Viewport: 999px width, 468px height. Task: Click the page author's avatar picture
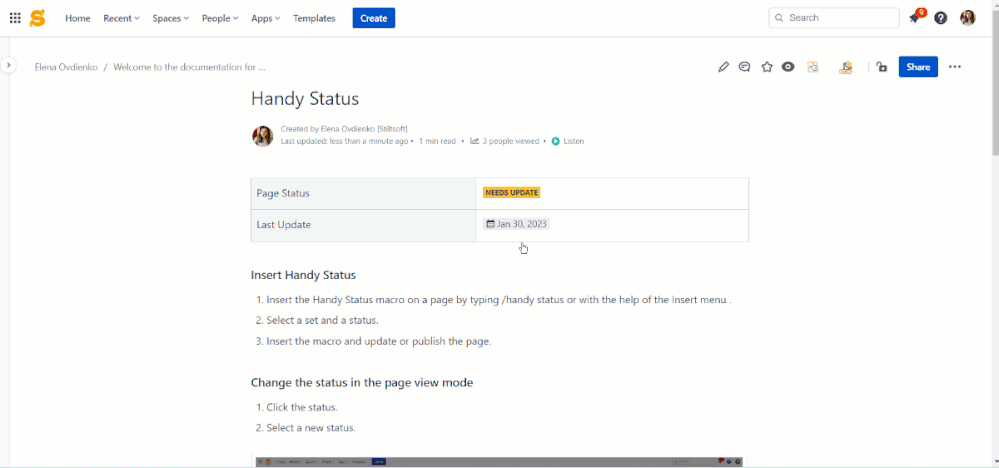[x=262, y=136]
